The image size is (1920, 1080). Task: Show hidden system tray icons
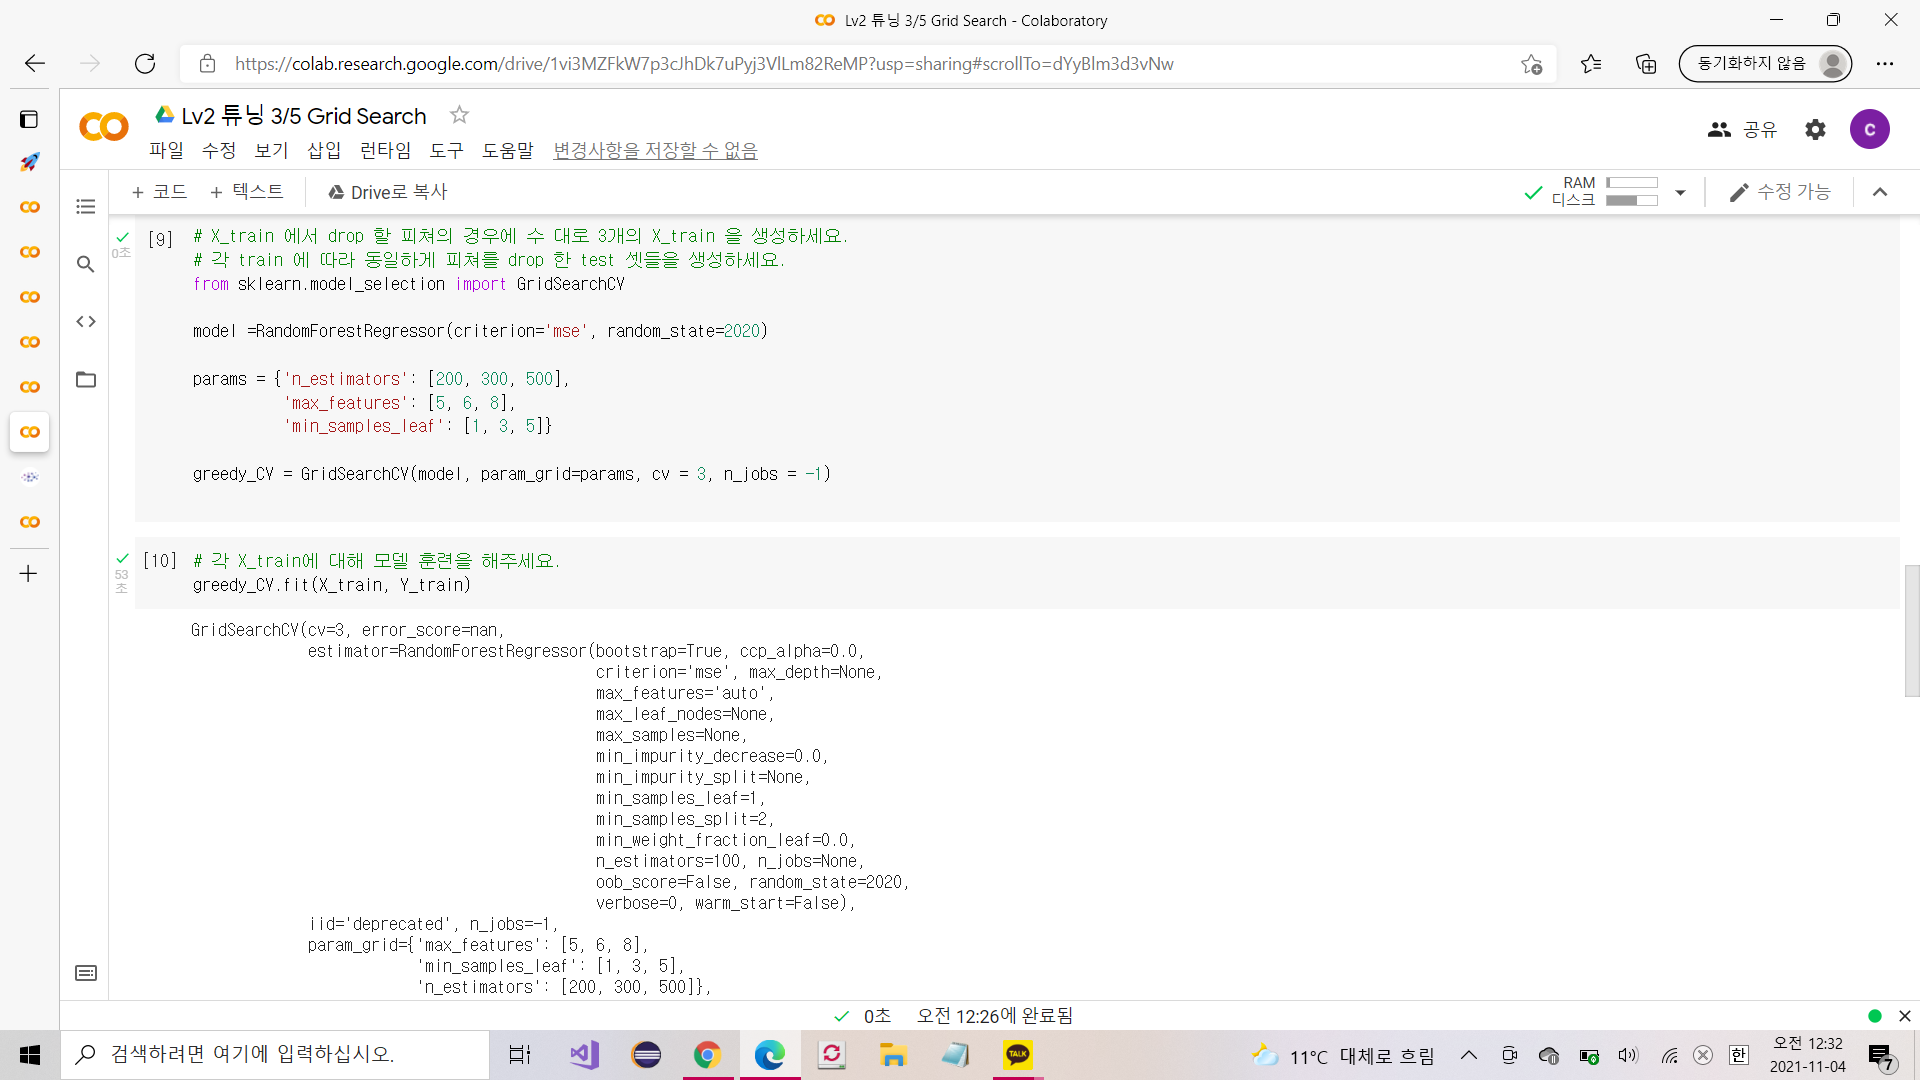pyautogui.click(x=1469, y=1055)
